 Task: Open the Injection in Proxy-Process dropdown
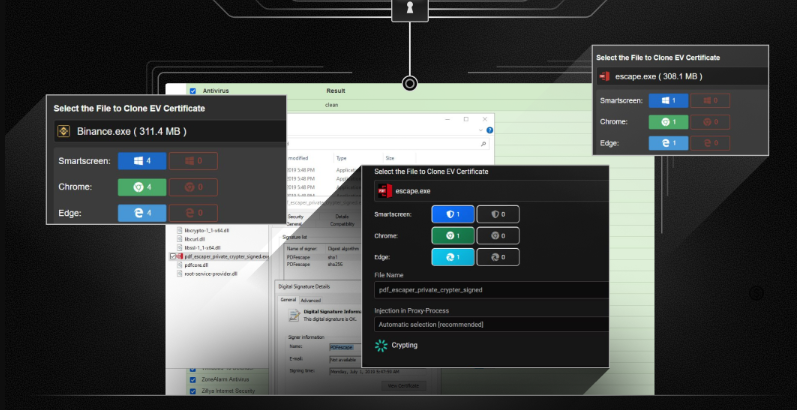click(492, 324)
